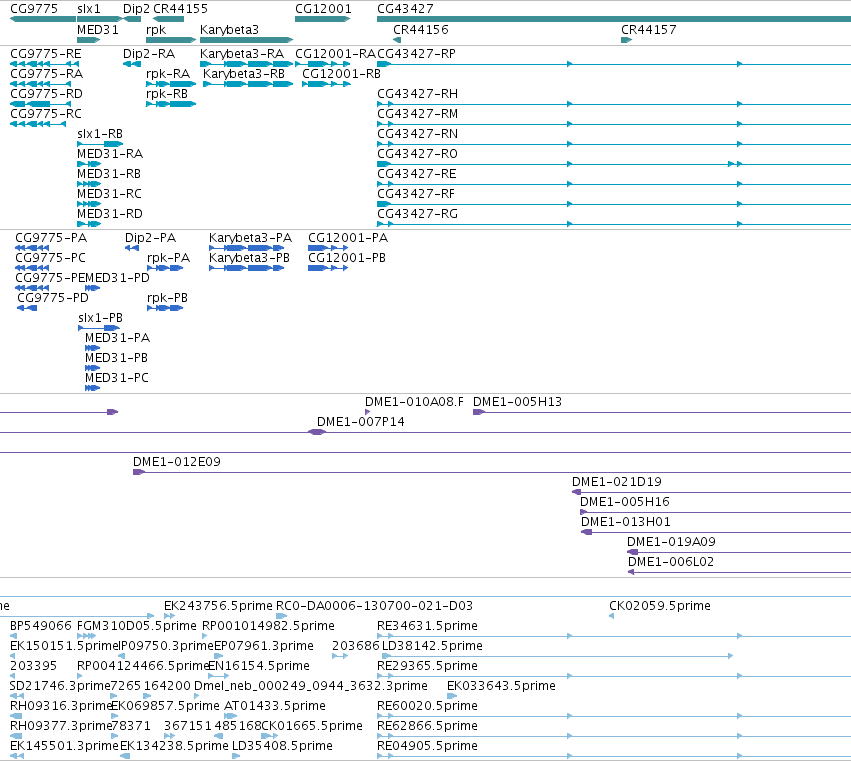The image size is (851, 761).
Task: Click transcript MED31-RC
Action: 110,194
